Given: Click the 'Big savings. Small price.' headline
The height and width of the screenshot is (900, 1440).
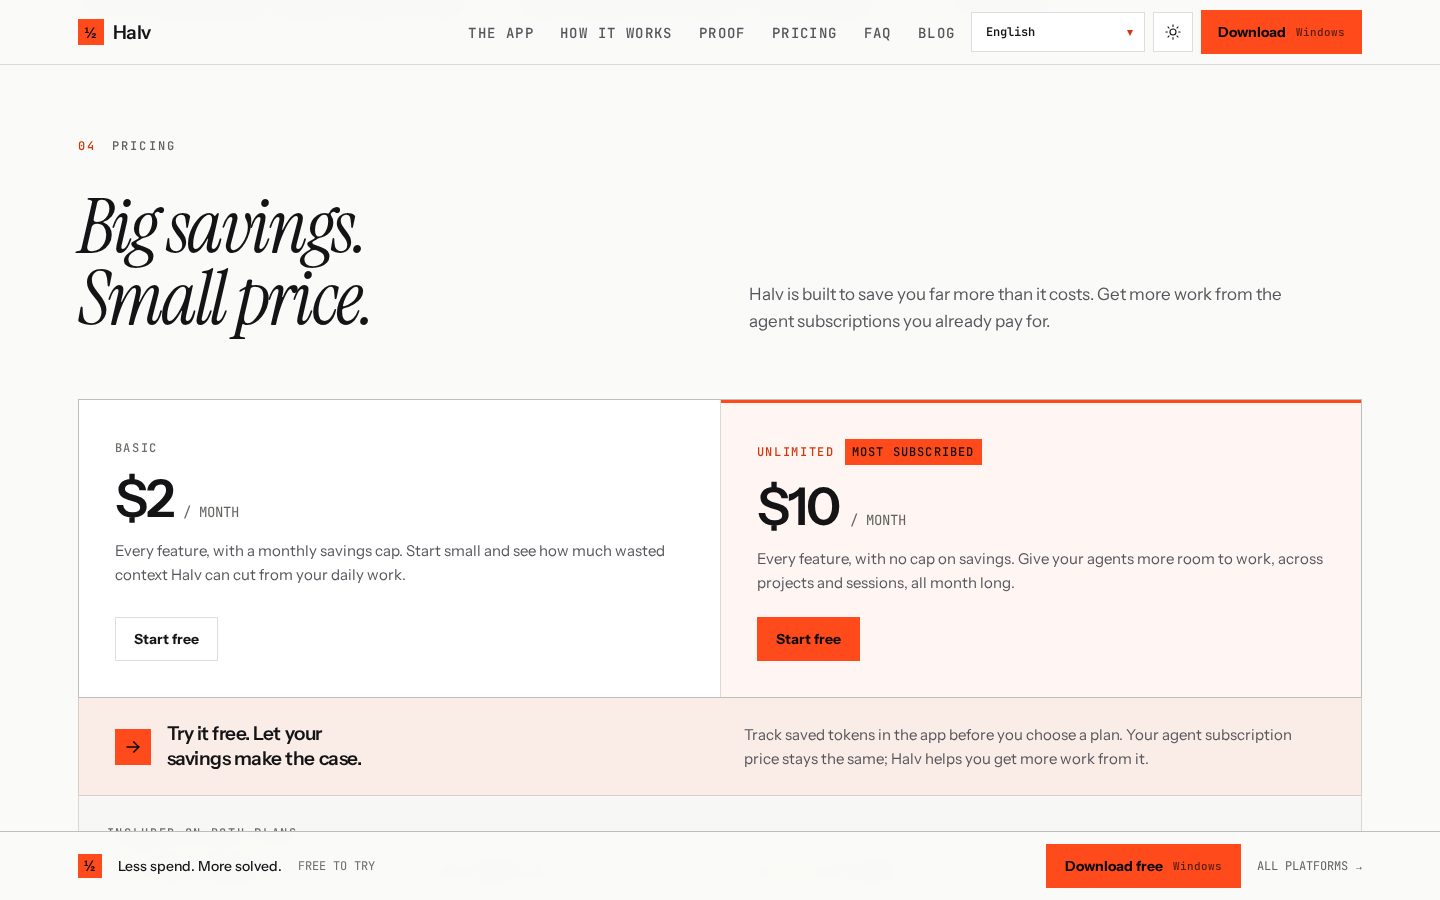Looking at the screenshot, I should (x=224, y=264).
